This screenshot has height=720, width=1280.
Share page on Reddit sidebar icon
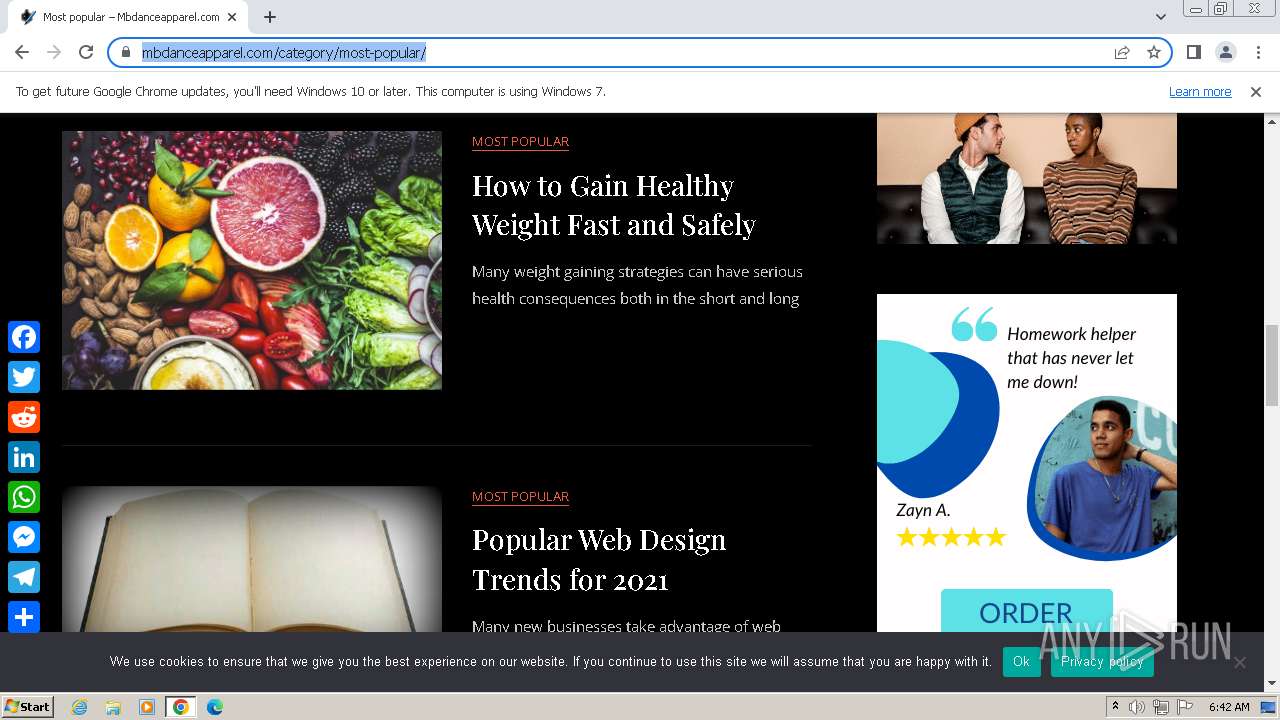tap(24, 417)
